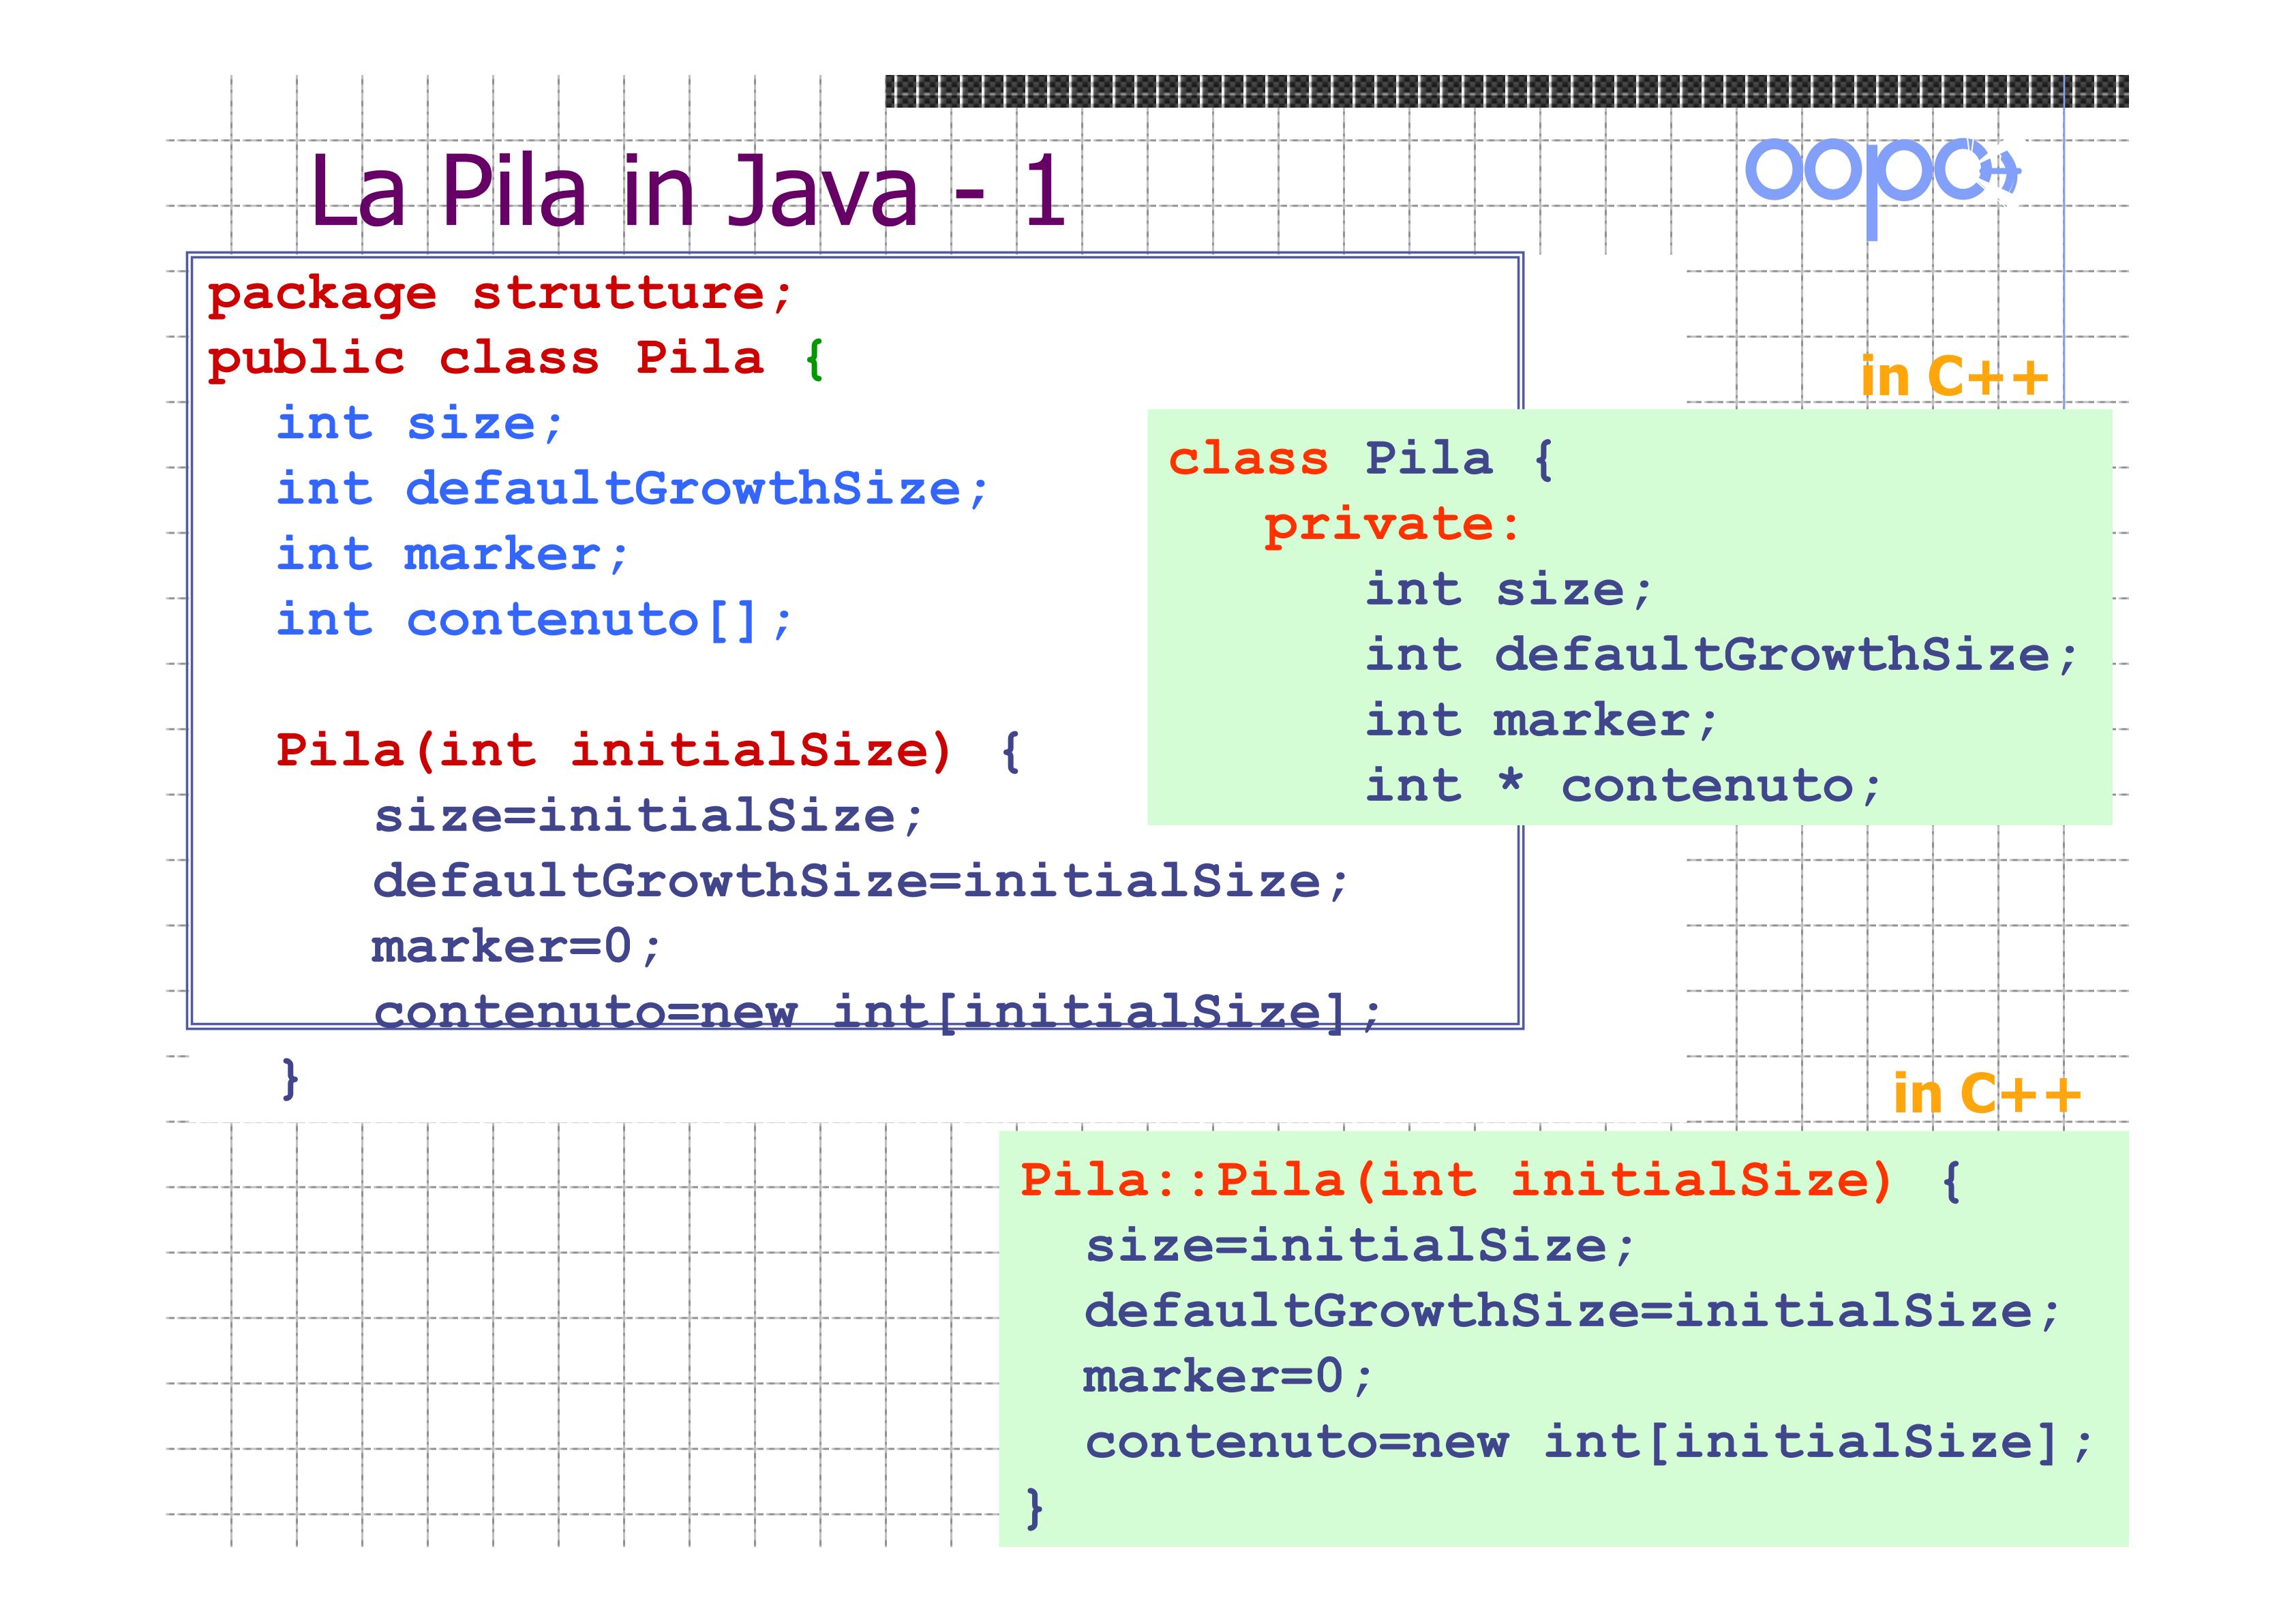Click 'marker=0;' in the lower green box
Screen dimensions: 2296x1622
(1228, 1377)
